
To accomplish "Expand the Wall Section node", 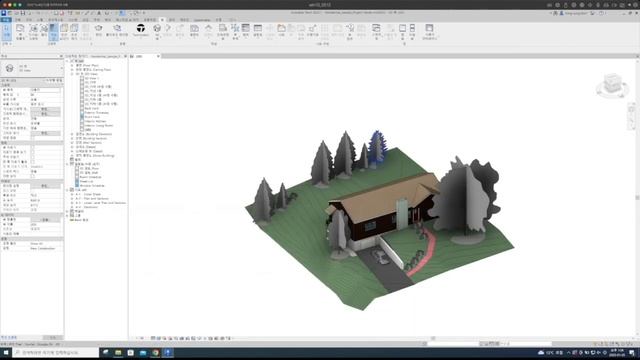I will click(72, 143).
